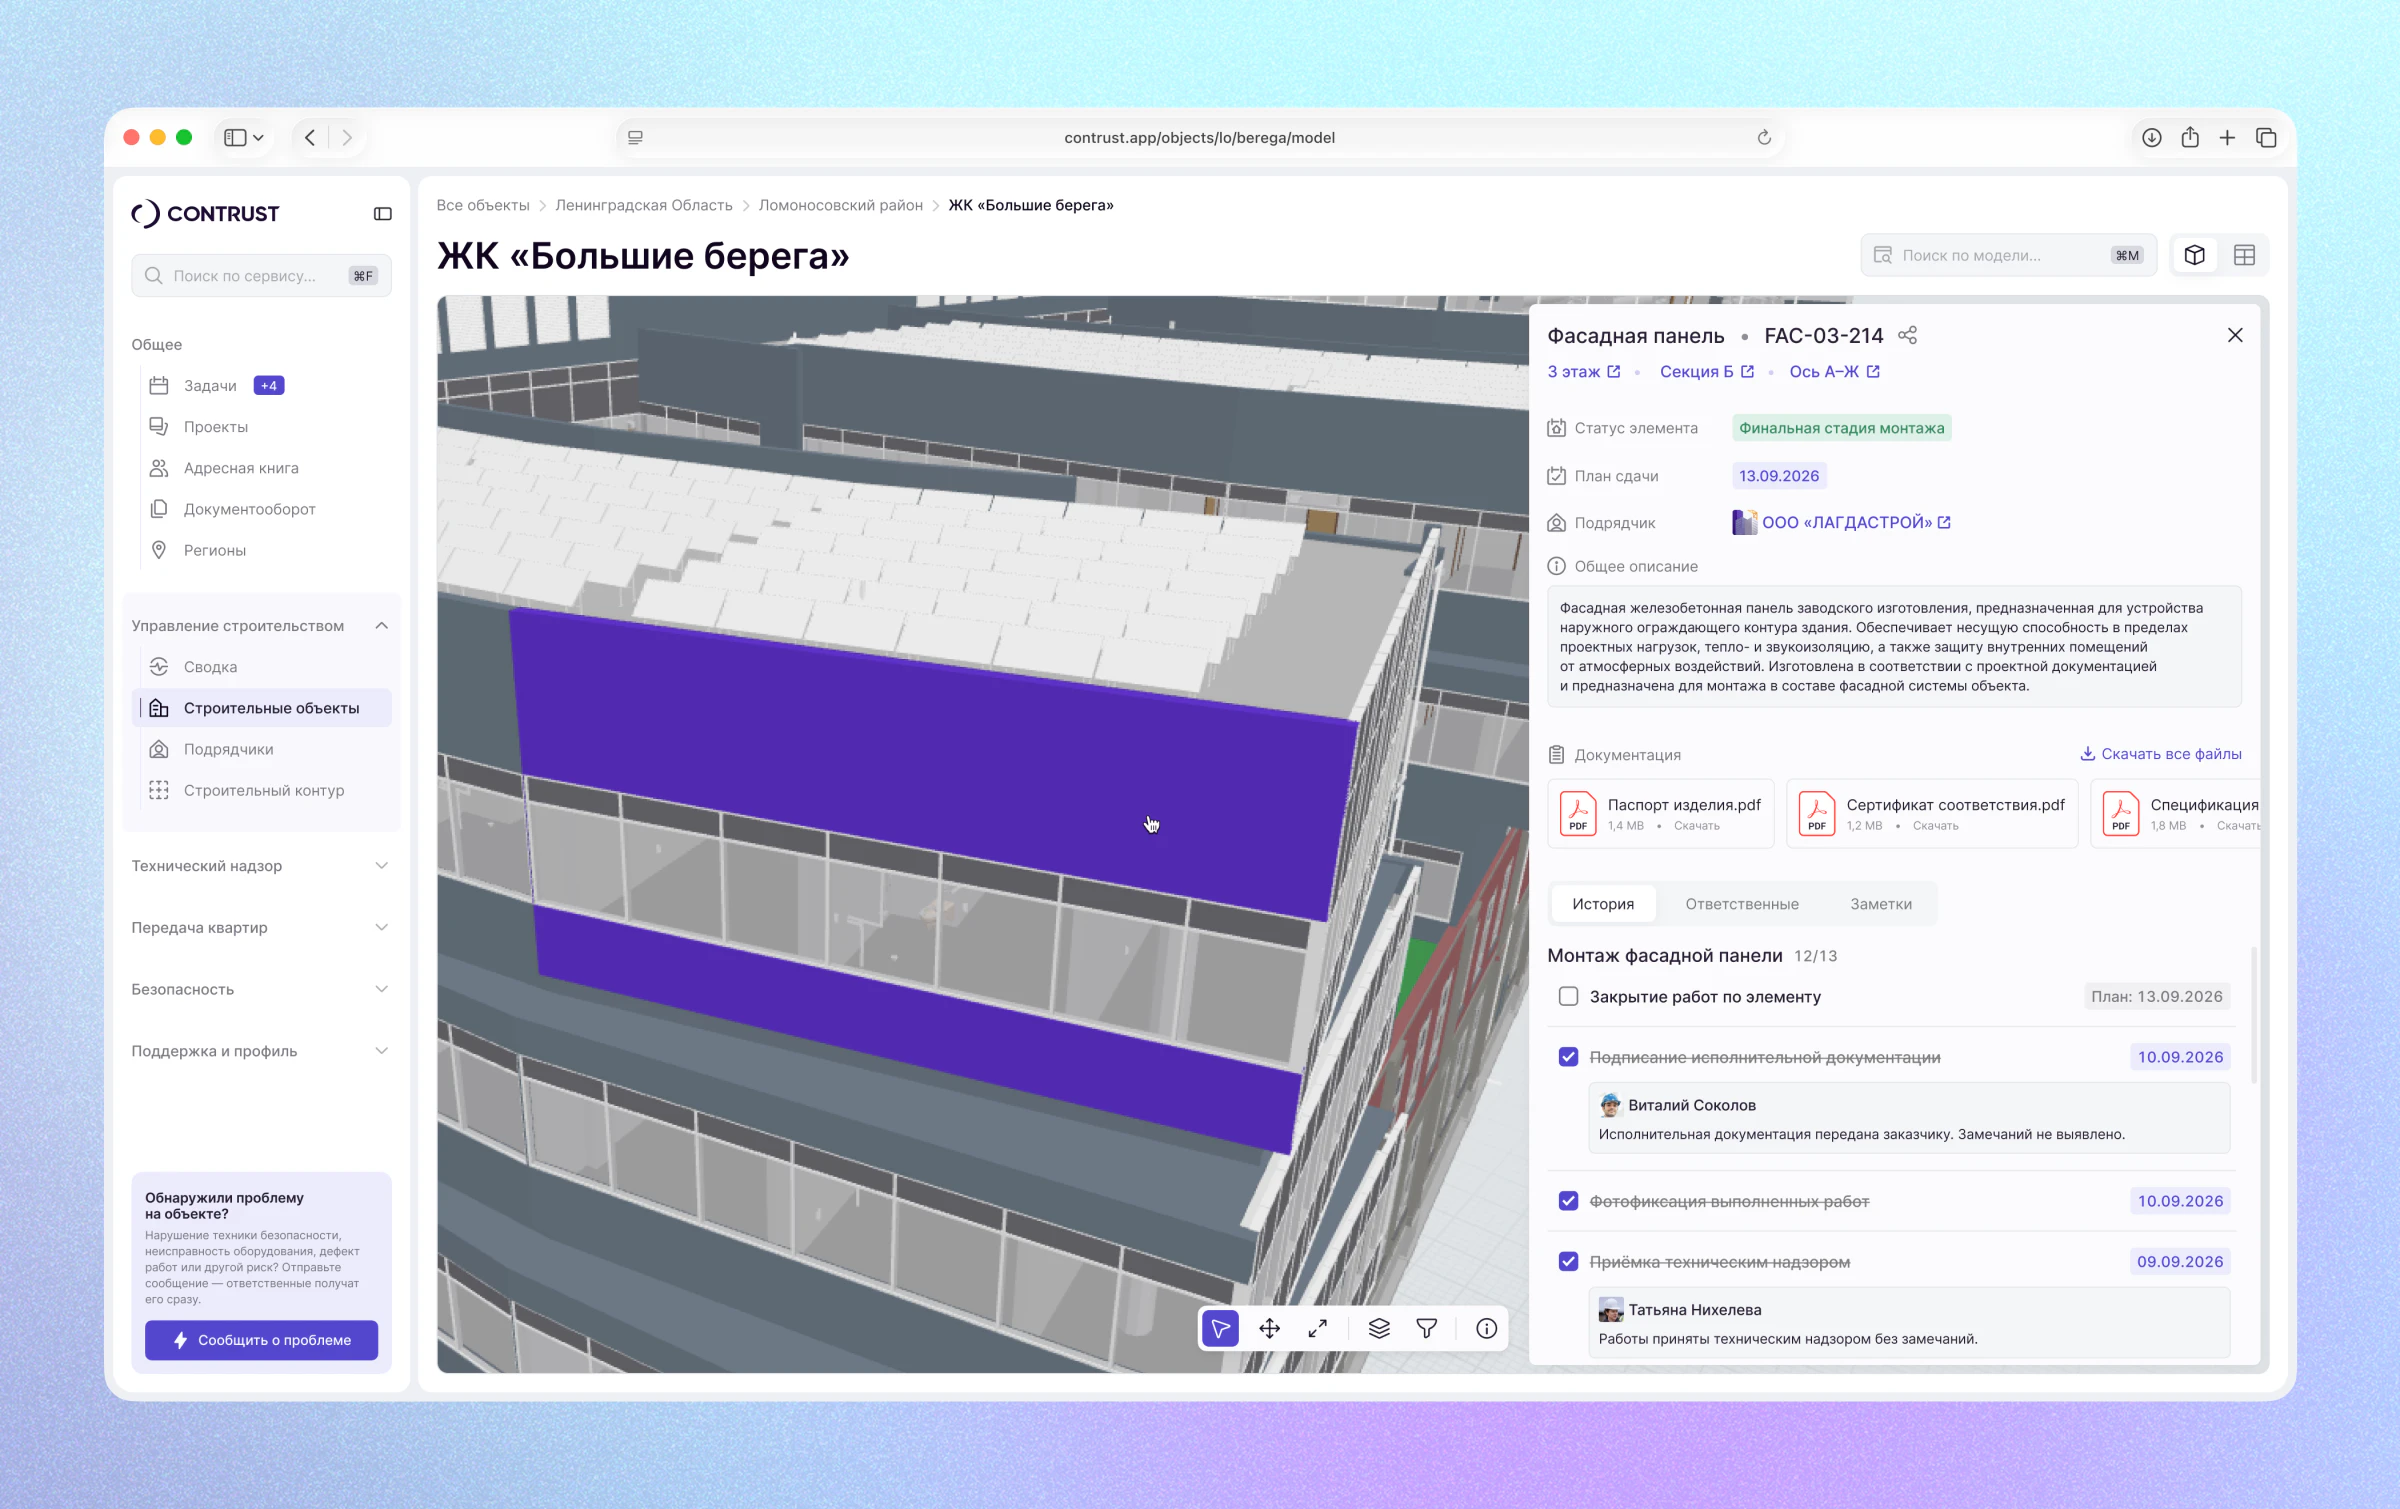The height and width of the screenshot is (1509, 2400).
Task: Select Строительные объекты in sidebar
Action: tap(261, 708)
